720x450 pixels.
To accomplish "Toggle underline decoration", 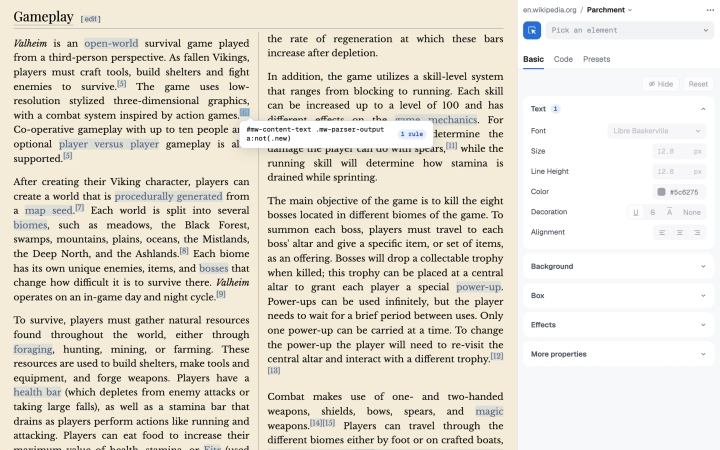I will 636,212.
